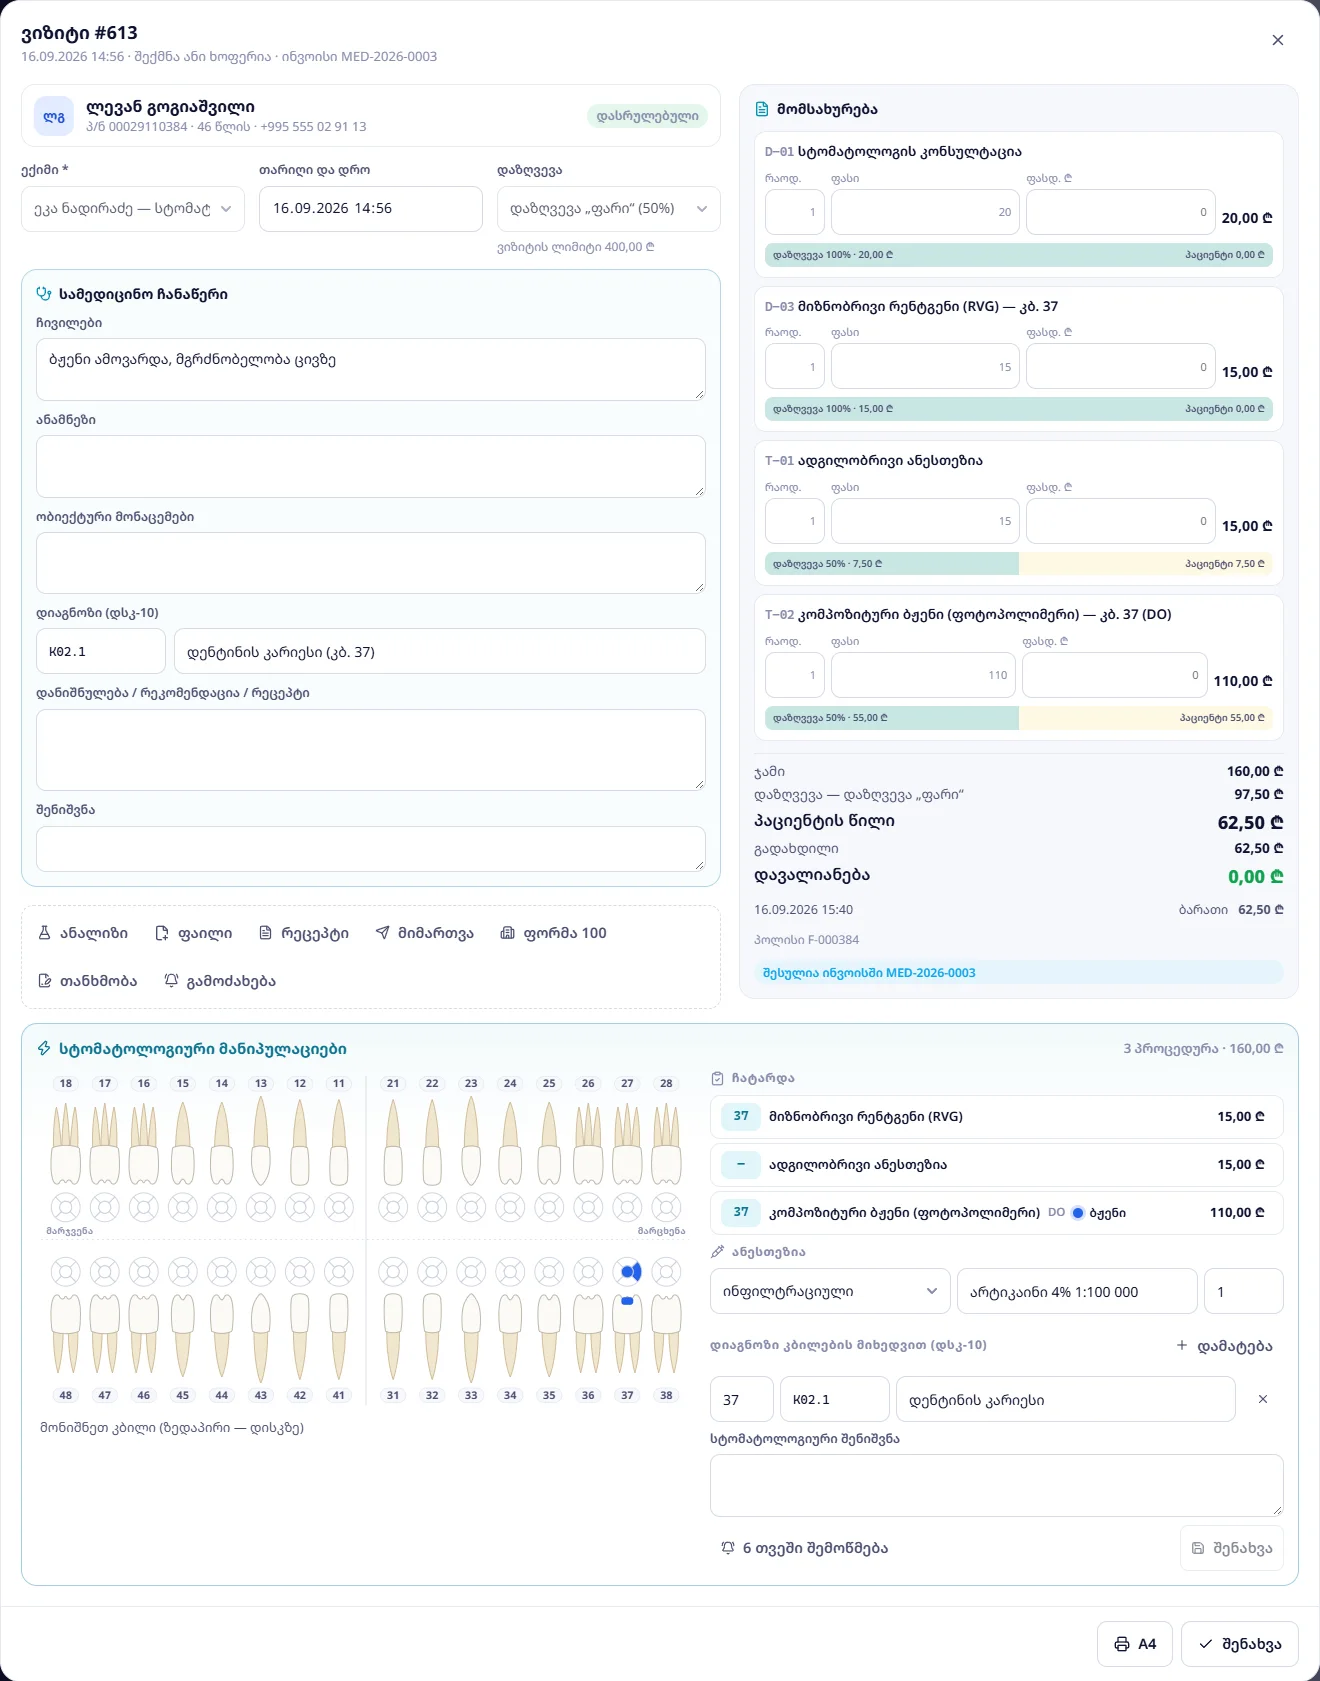
Task: Click დამატება to add tooth diagnosis
Action: click(x=1224, y=1346)
